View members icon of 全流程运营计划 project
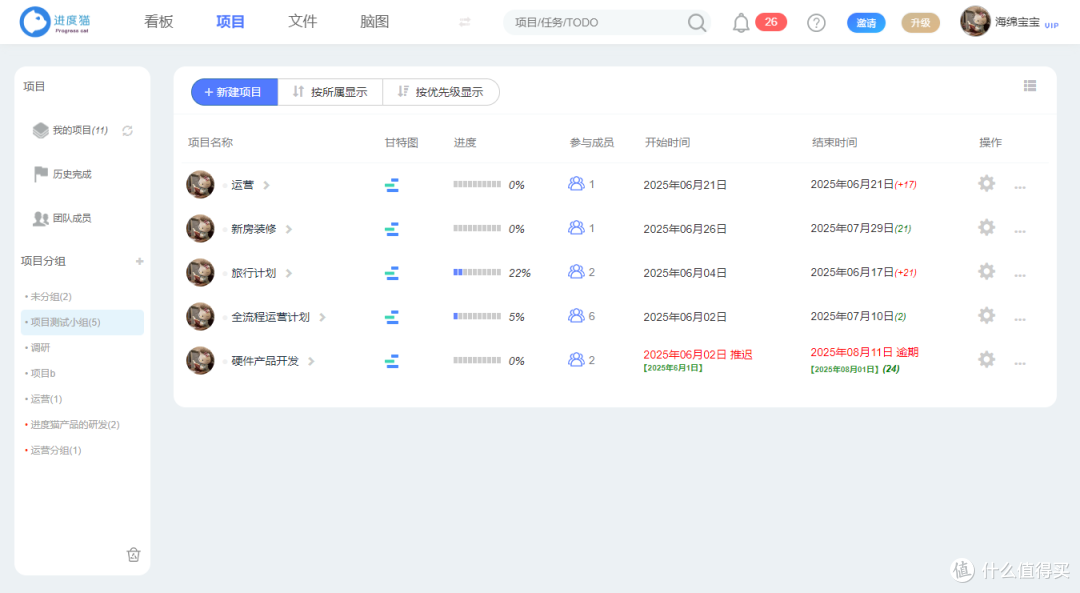1080x593 pixels. (576, 316)
